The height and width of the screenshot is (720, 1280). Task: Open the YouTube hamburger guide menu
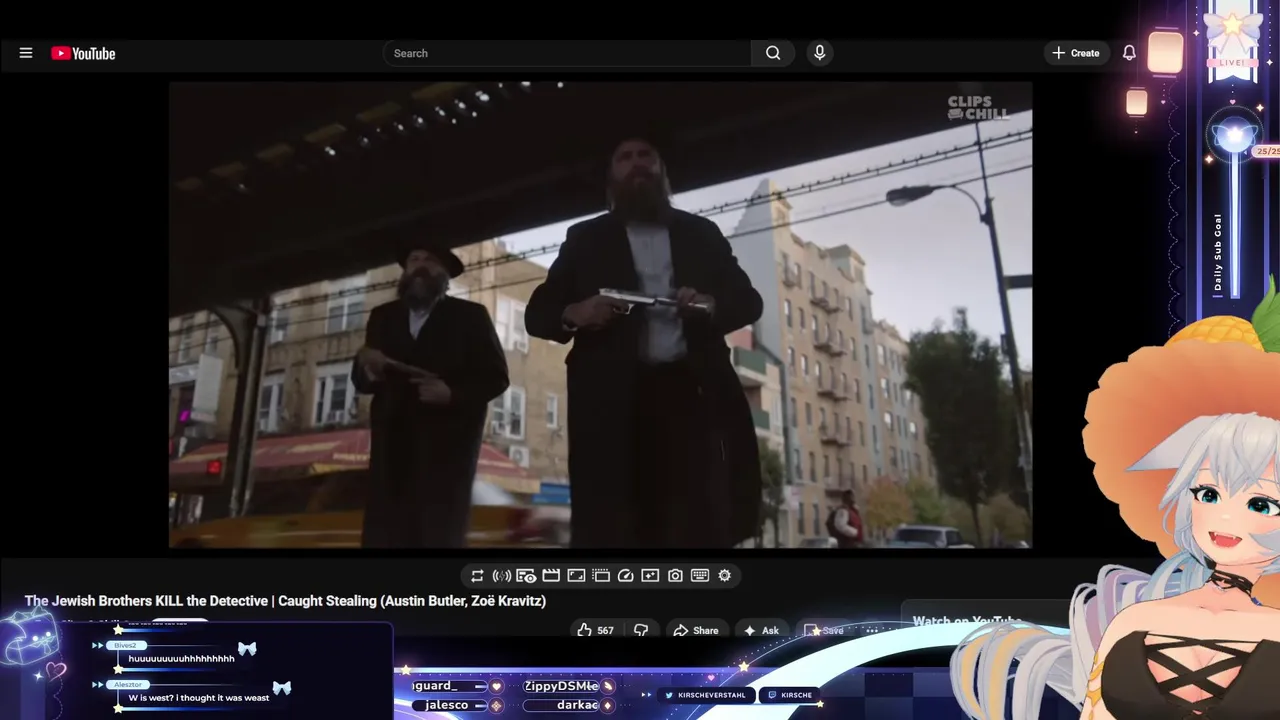pos(26,53)
